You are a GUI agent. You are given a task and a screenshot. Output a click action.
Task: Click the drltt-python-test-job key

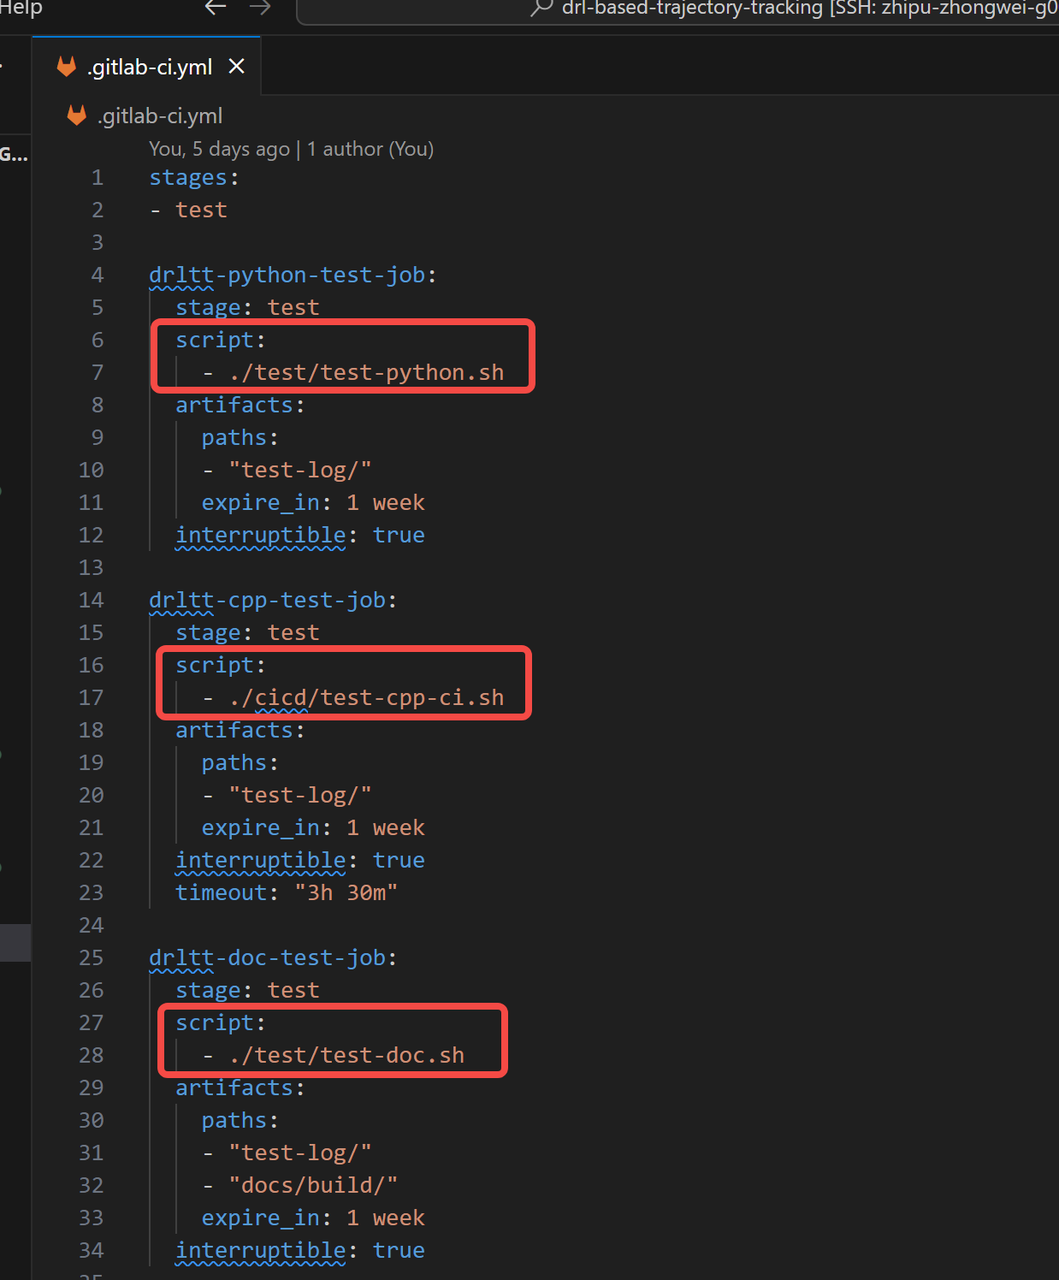[287, 275]
